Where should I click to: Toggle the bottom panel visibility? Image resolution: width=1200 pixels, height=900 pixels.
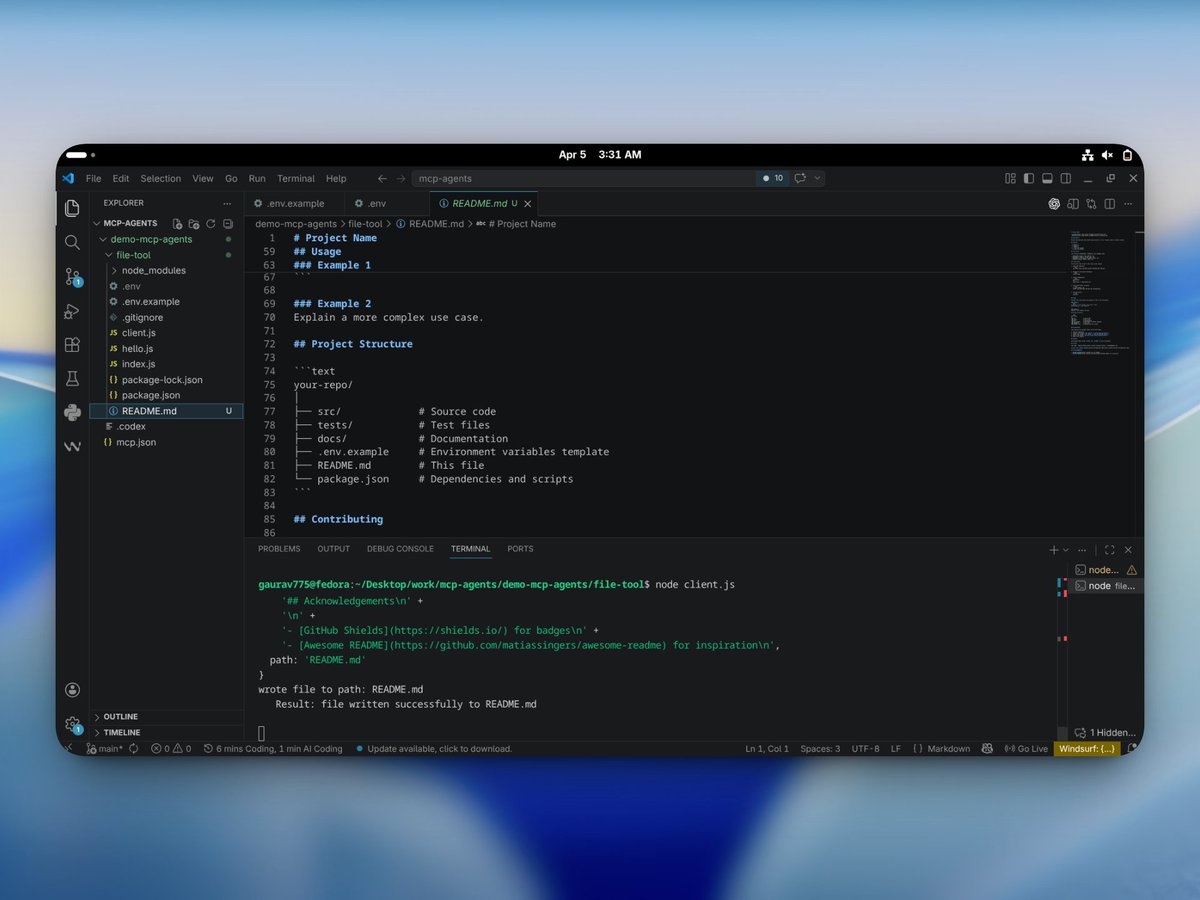[1047, 179]
